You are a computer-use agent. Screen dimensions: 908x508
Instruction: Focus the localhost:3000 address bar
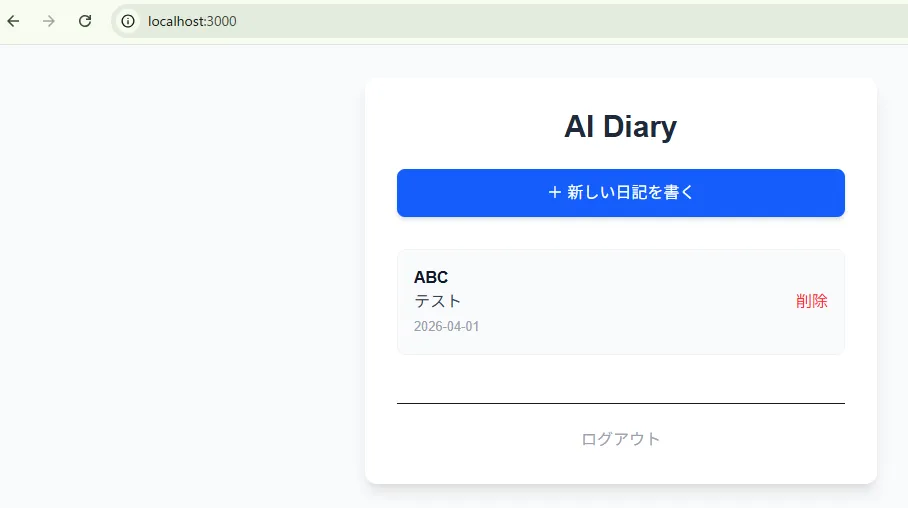pyautogui.click(x=192, y=21)
